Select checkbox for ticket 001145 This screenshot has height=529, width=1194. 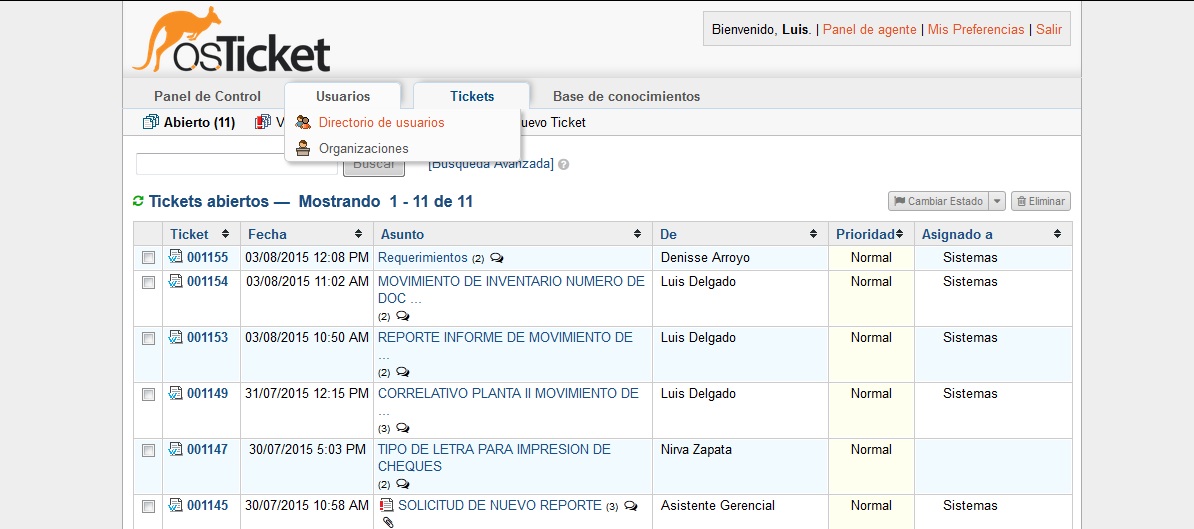(x=148, y=506)
